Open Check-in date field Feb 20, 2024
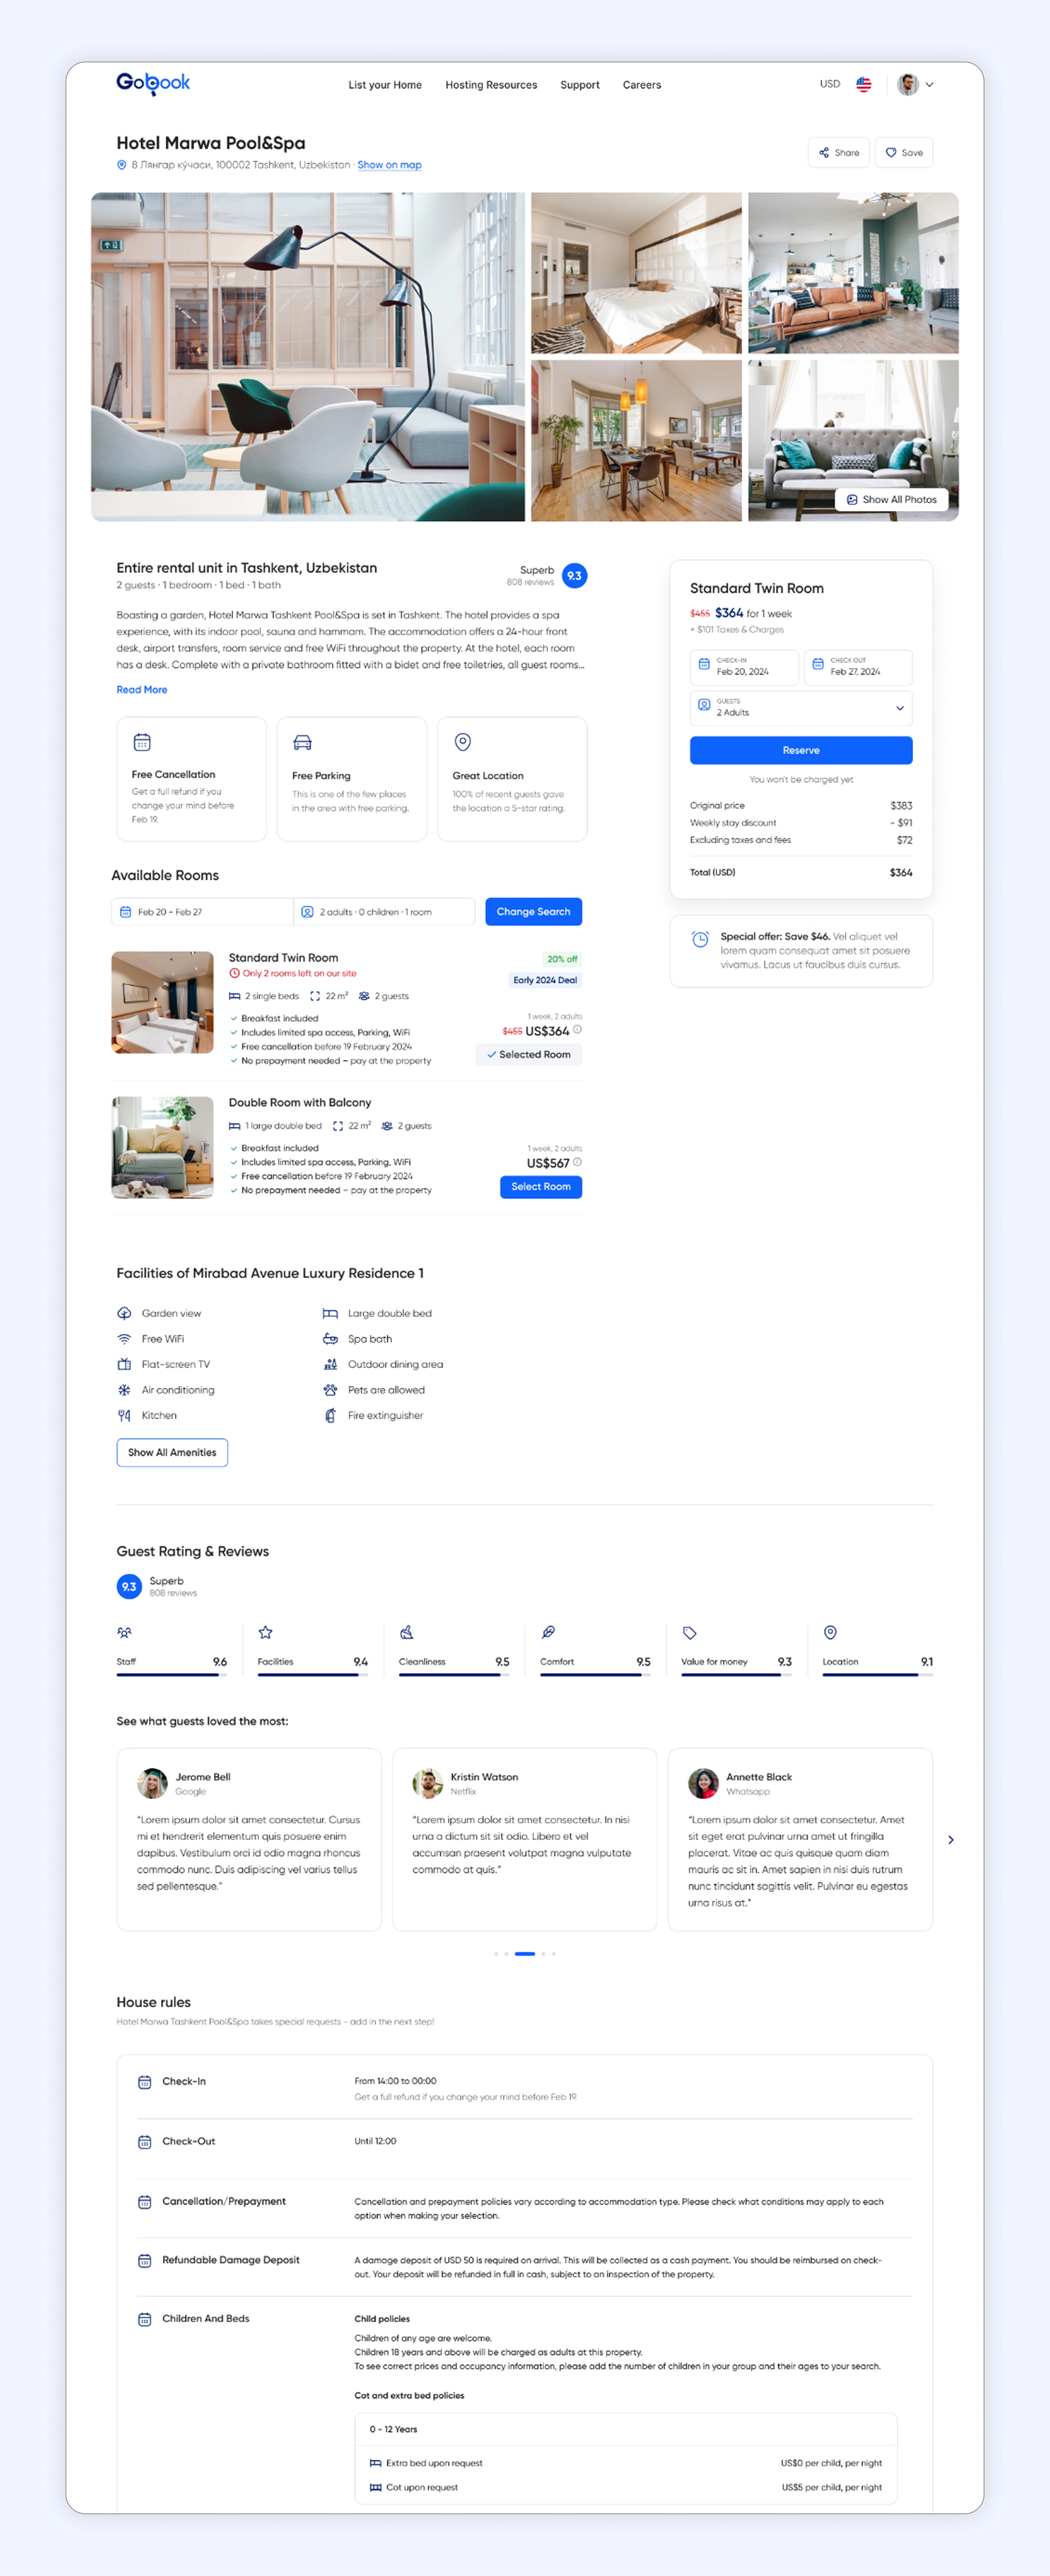This screenshot has height=2576, width=1050. coord(744,667)
